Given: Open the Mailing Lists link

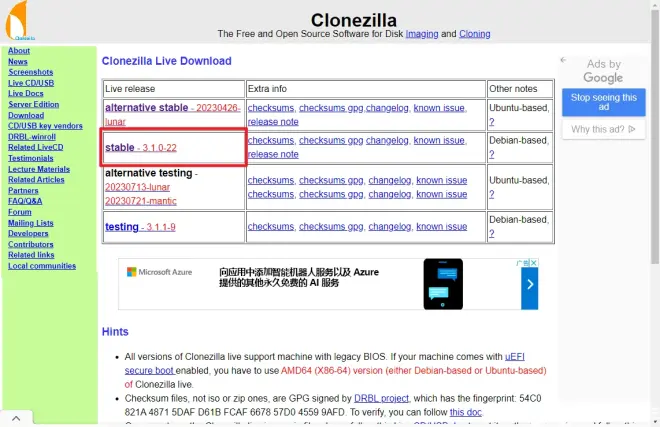Looking at the screenshot, I should pos(31,223).
